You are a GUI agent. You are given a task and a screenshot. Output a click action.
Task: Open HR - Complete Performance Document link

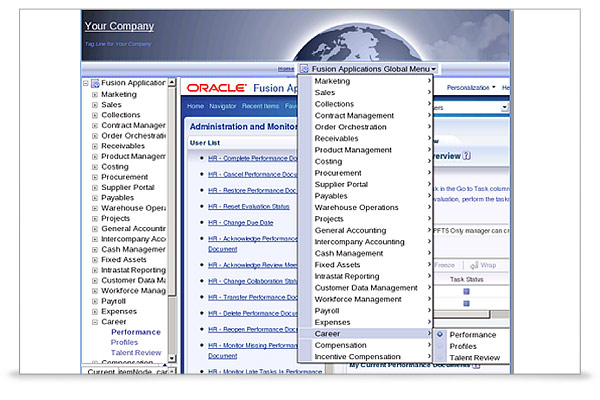point(253,158)
